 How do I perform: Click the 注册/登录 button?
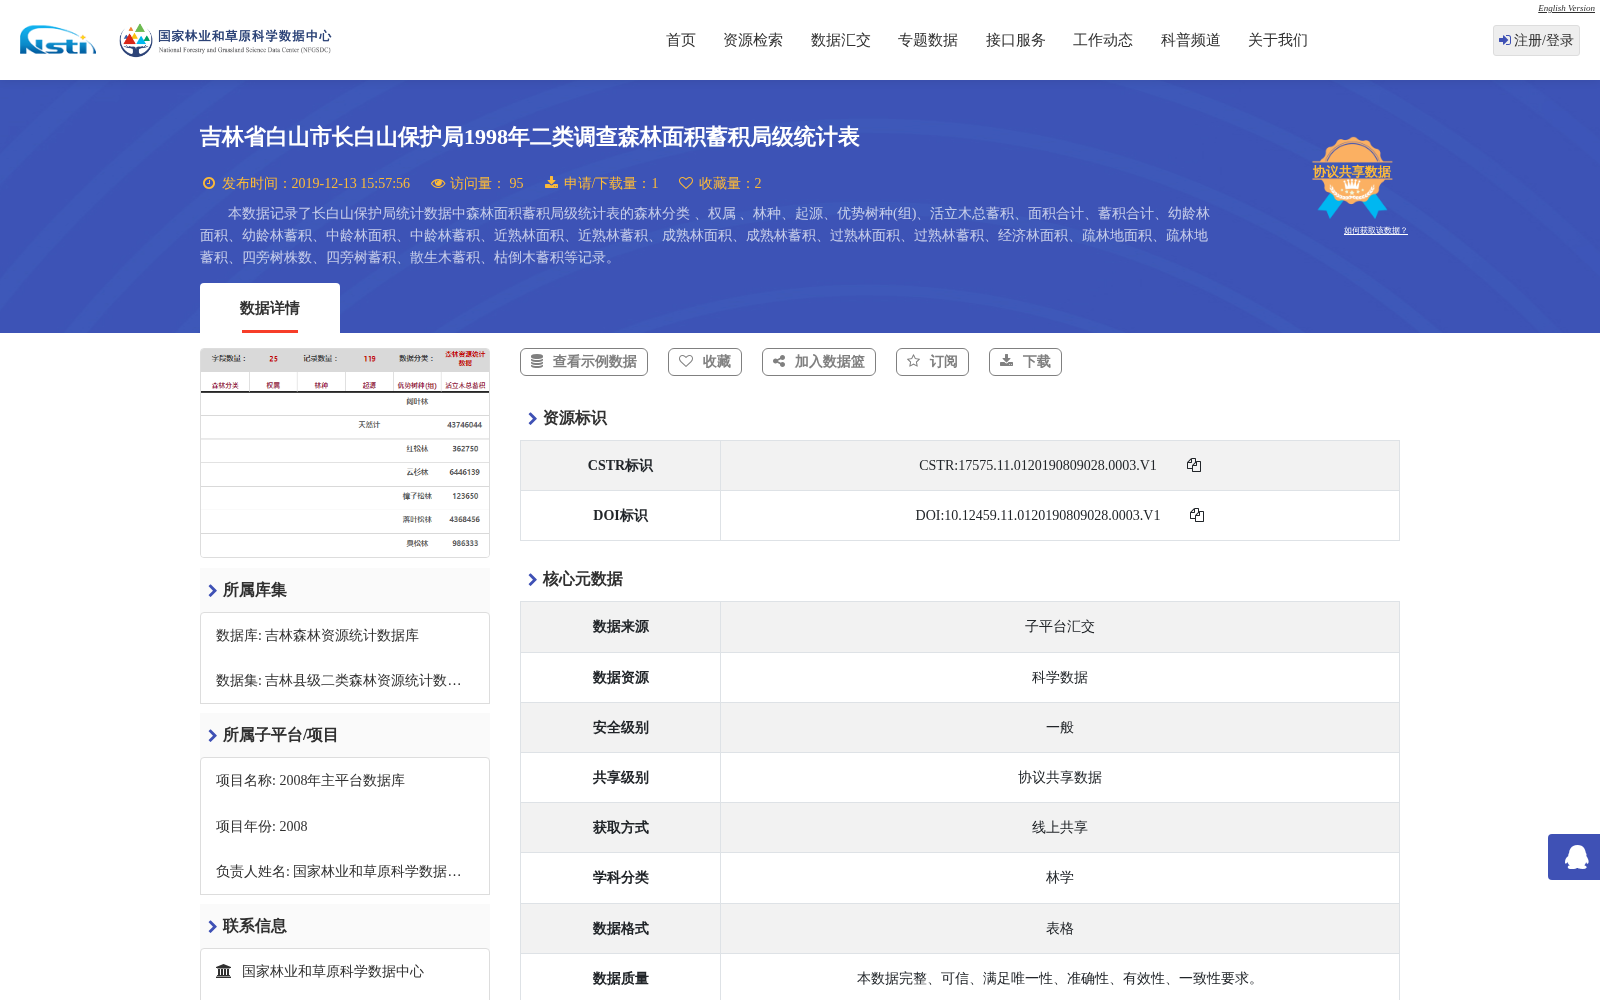(1536, 40)
